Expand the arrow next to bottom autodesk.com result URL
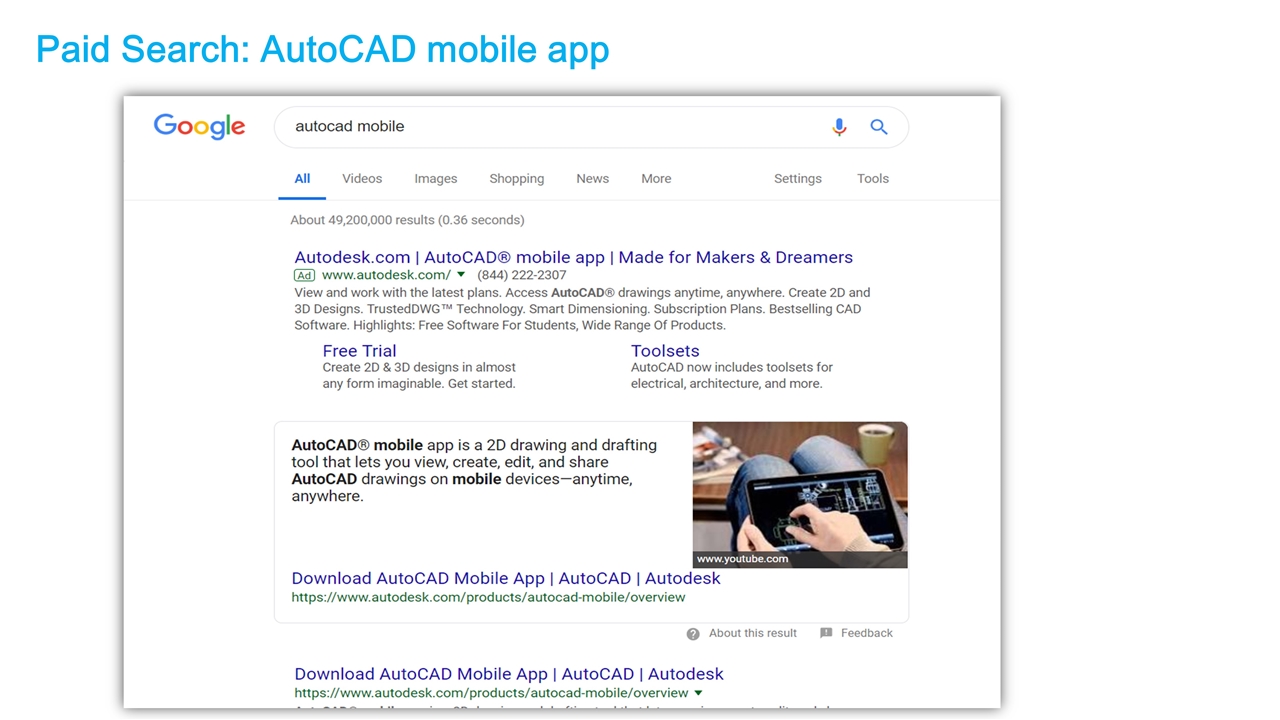The image size is (1280, 720). coord(698,693)
